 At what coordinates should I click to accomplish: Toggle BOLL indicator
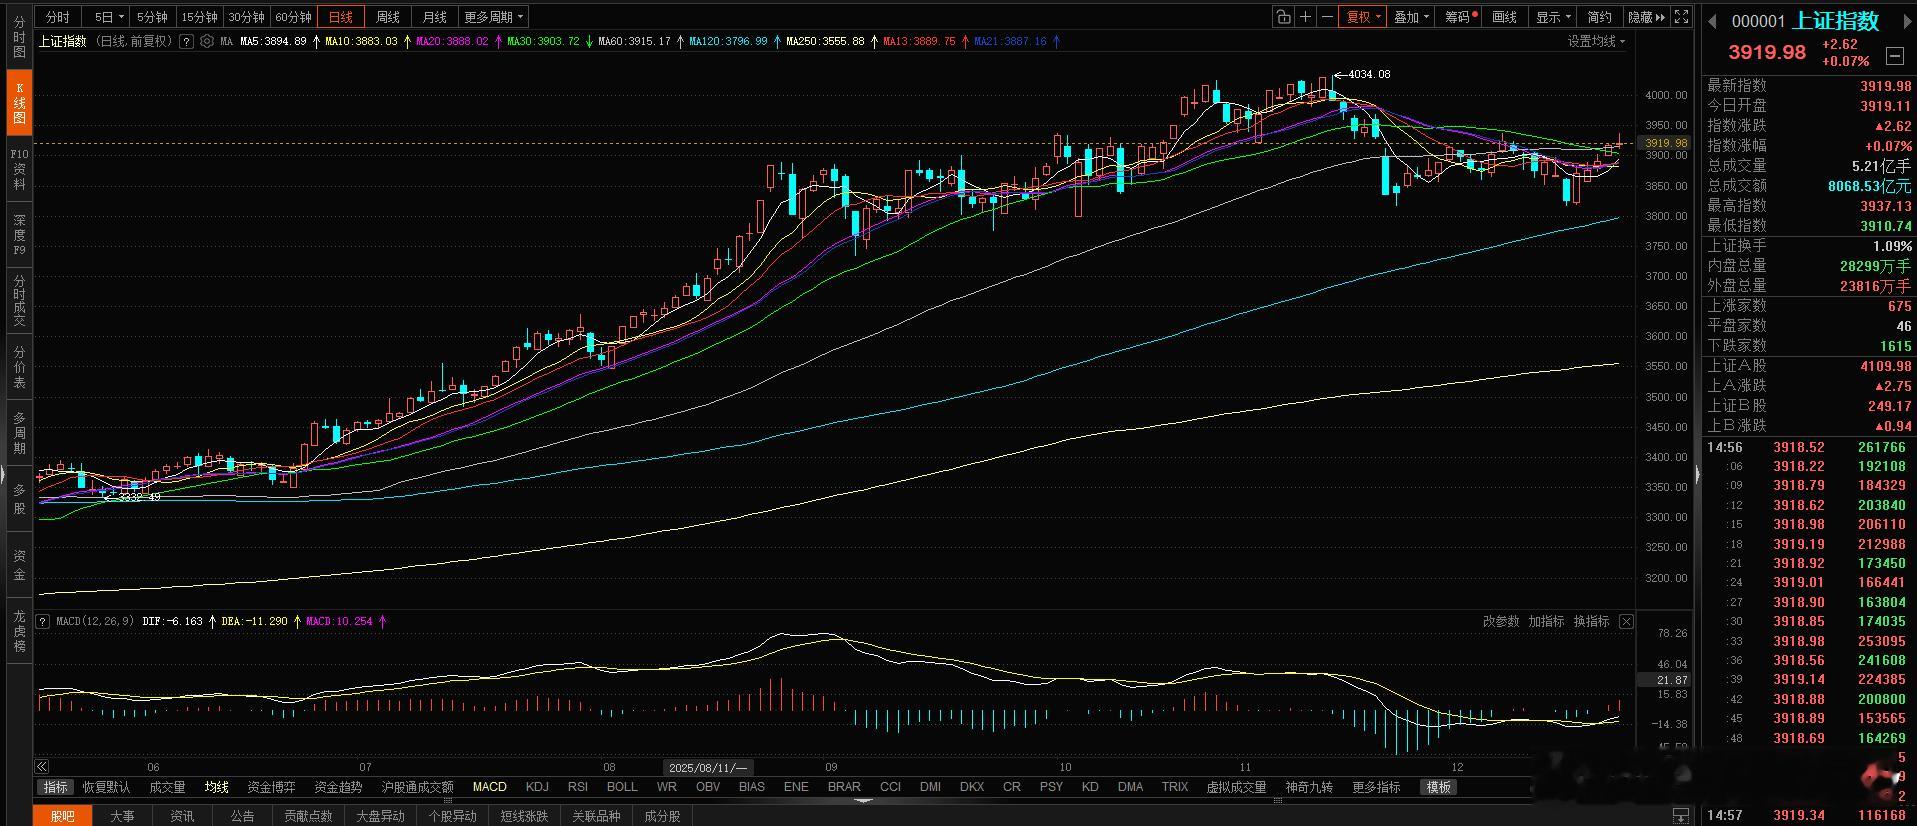point(622,787)
